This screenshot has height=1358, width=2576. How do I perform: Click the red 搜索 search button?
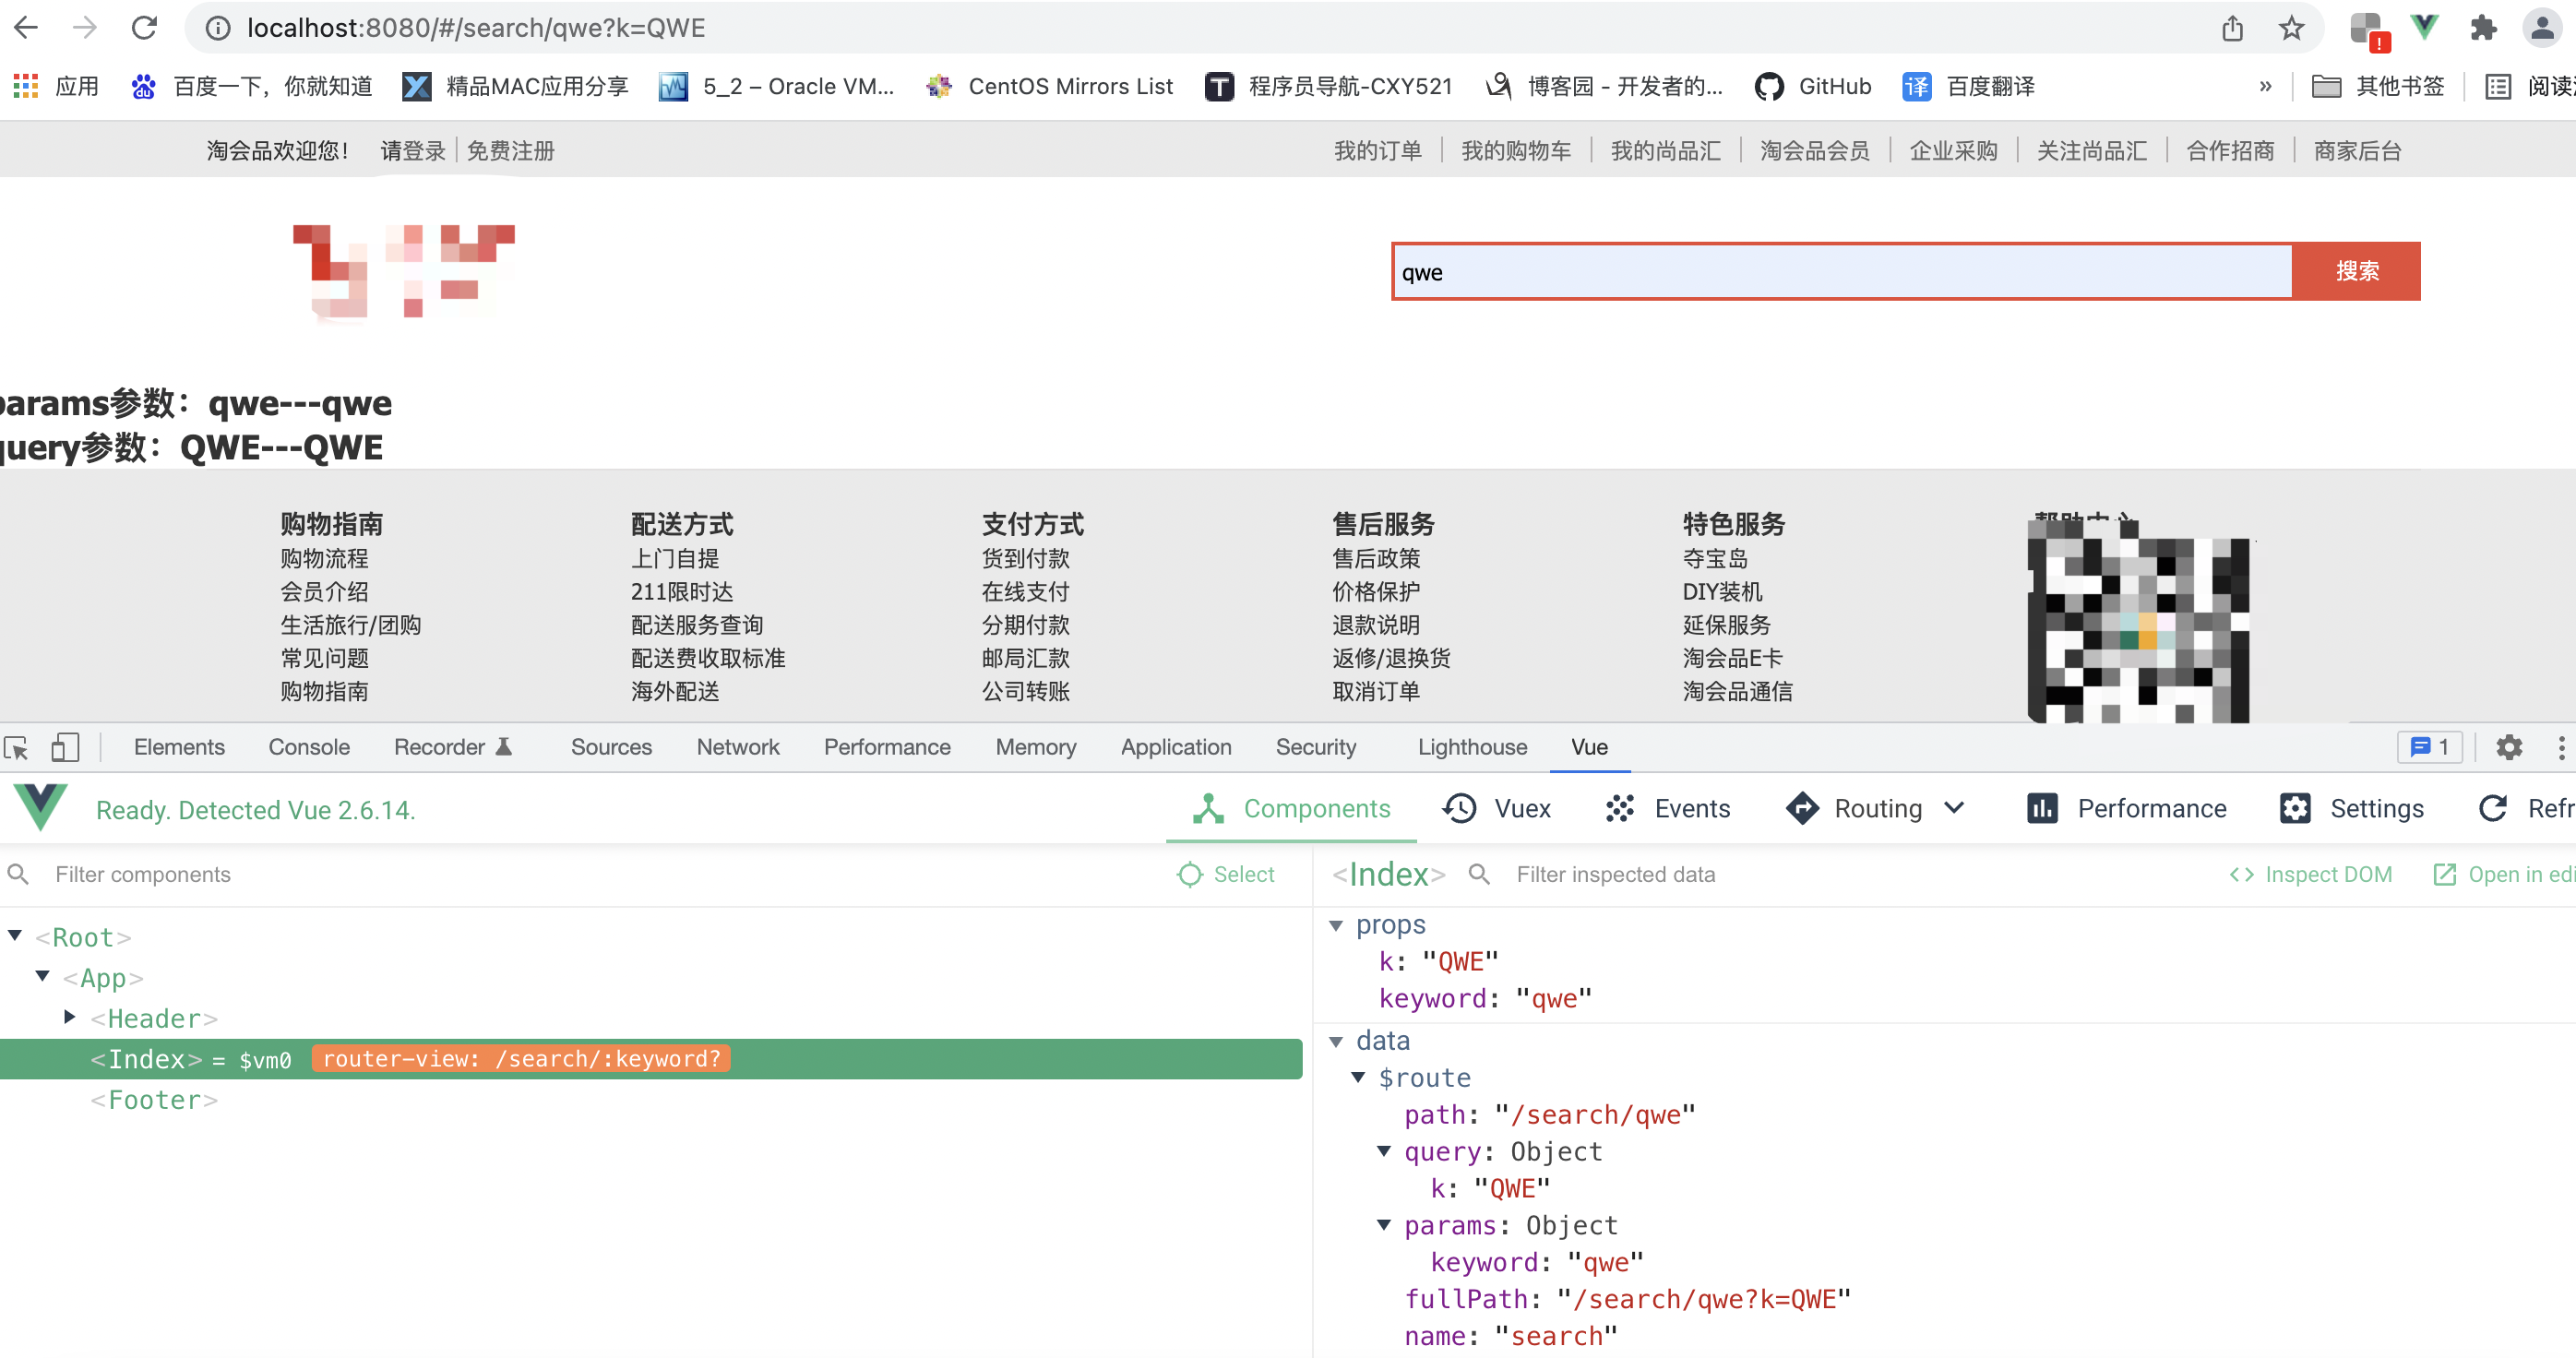[x=2356, y=271]
